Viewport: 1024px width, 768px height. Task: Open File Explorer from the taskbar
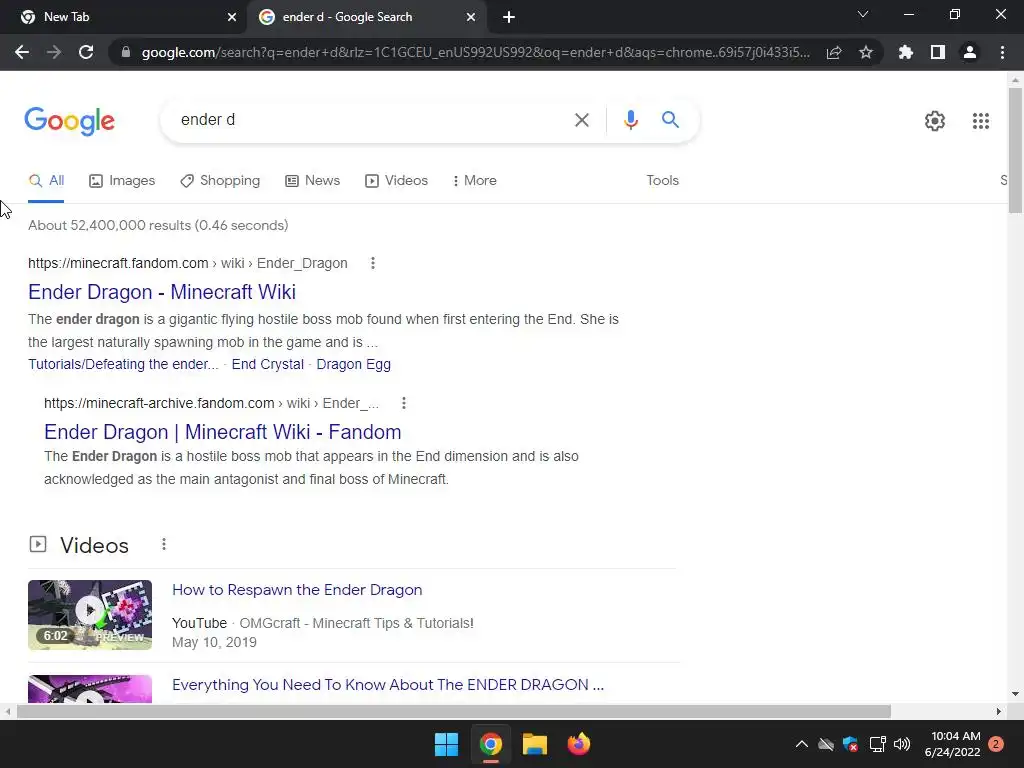[534, 744]
